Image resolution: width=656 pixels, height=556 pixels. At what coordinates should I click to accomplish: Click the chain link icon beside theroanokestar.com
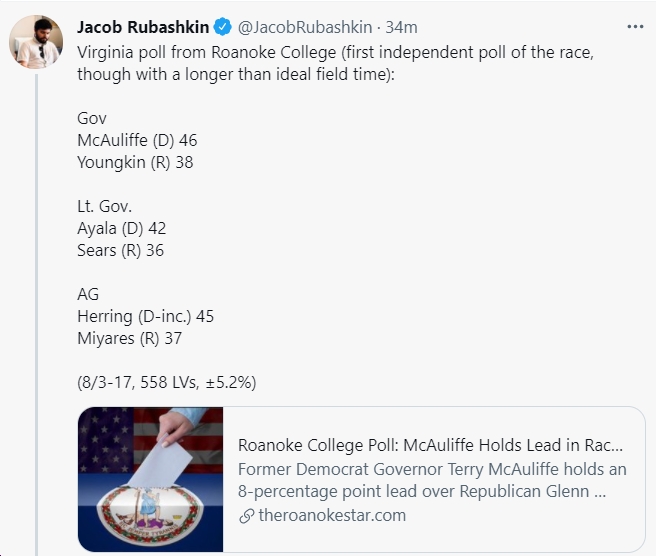(247, 516)
